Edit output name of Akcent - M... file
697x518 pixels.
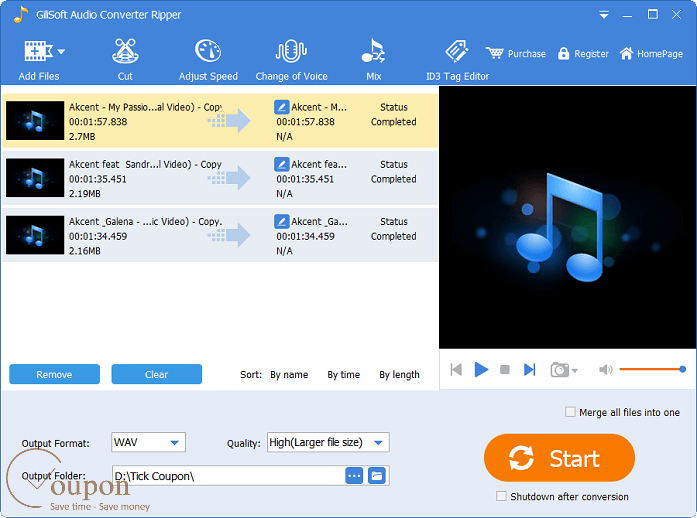click(x=281, y=107)
